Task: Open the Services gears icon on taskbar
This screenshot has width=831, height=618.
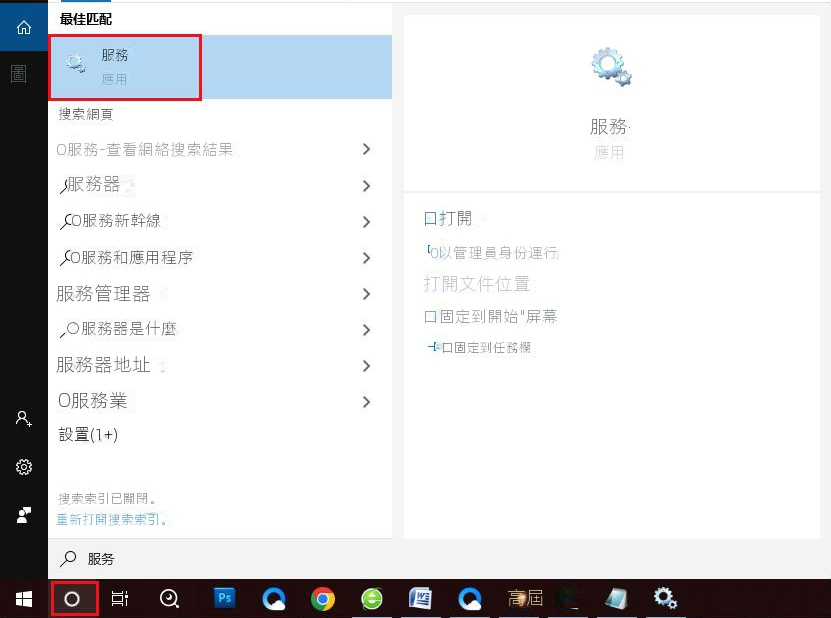Action: tap(665, 598)
